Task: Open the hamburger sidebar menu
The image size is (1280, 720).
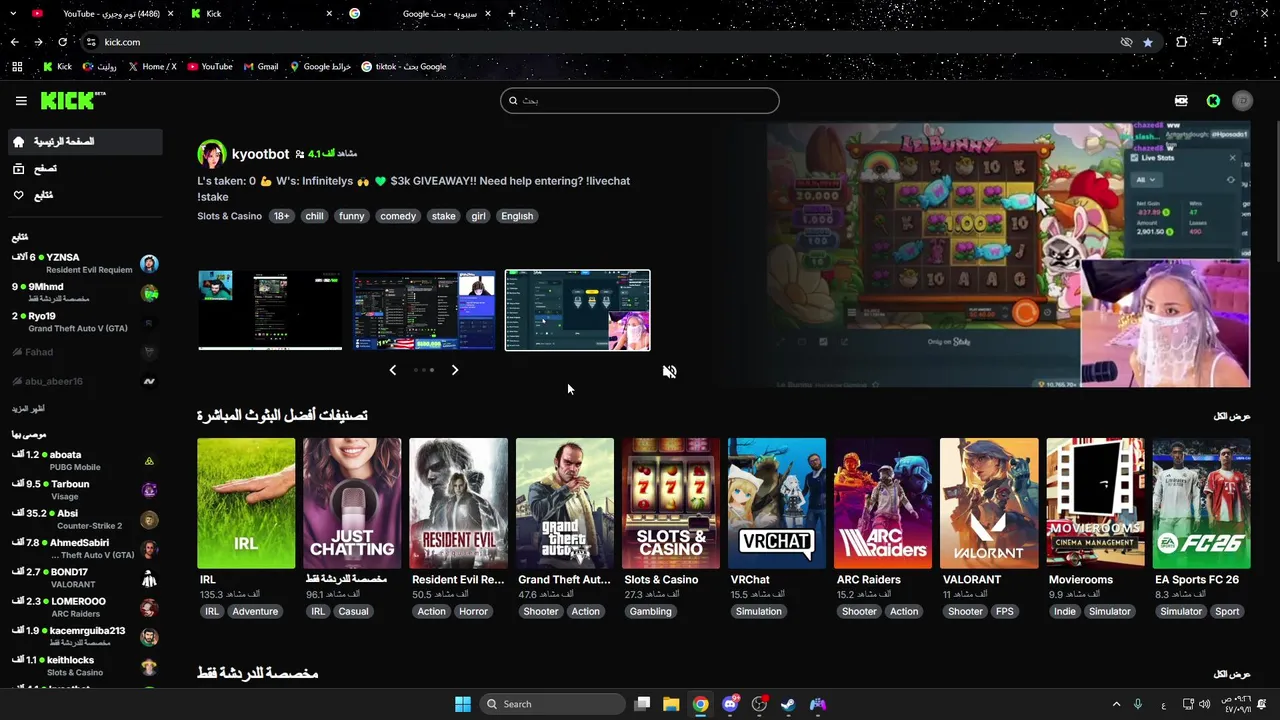Action: (21, 101)
